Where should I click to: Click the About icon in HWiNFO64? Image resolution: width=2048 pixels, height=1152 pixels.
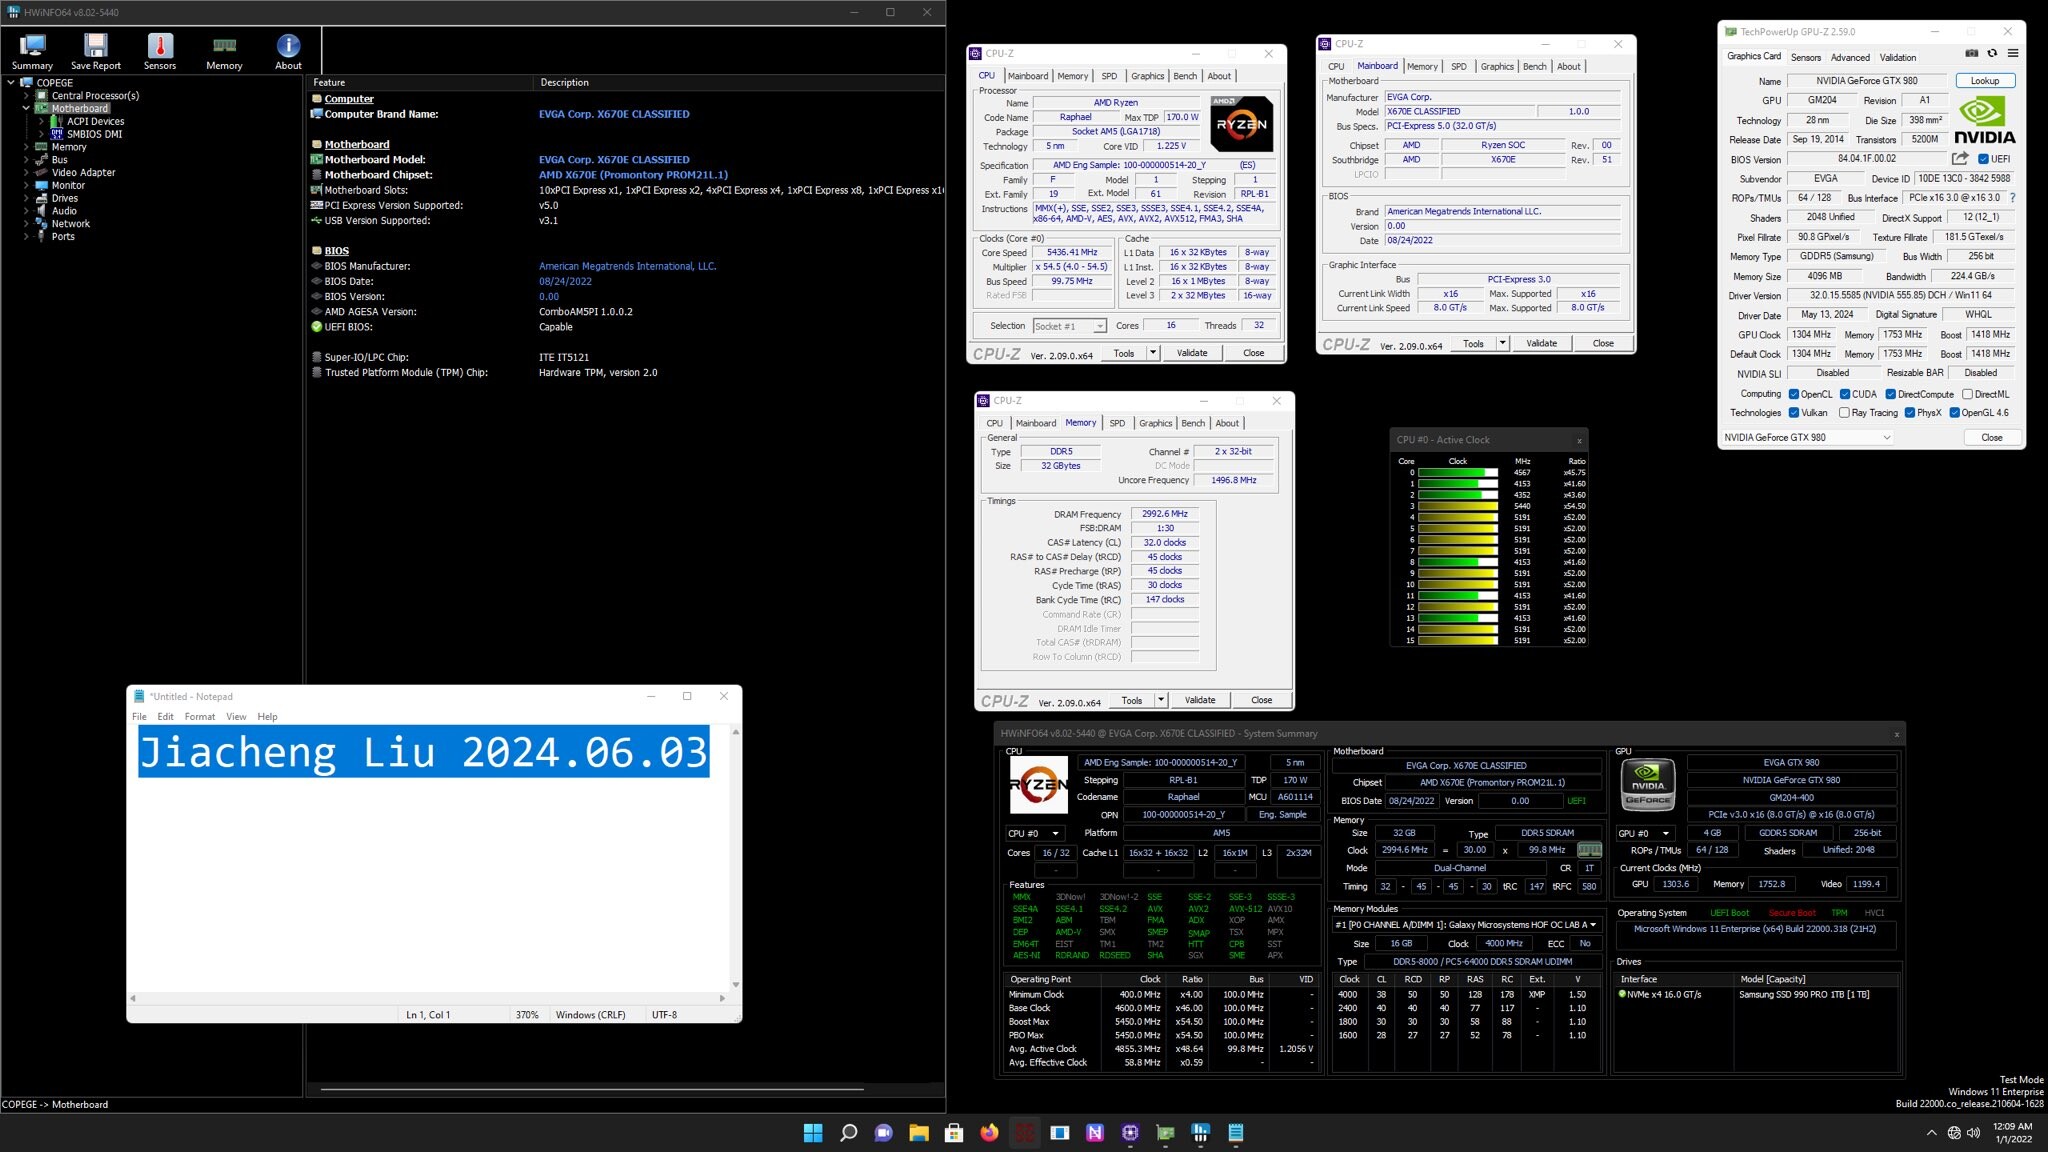288,45
